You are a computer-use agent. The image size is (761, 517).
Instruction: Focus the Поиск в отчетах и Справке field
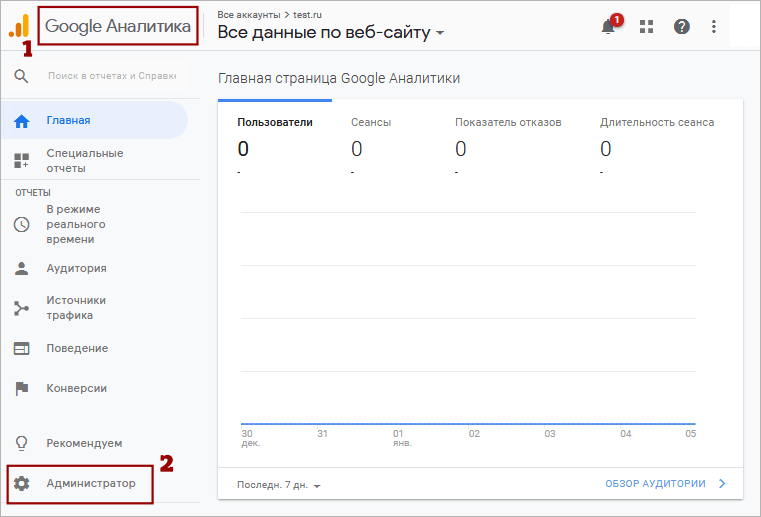pos(112,76)
